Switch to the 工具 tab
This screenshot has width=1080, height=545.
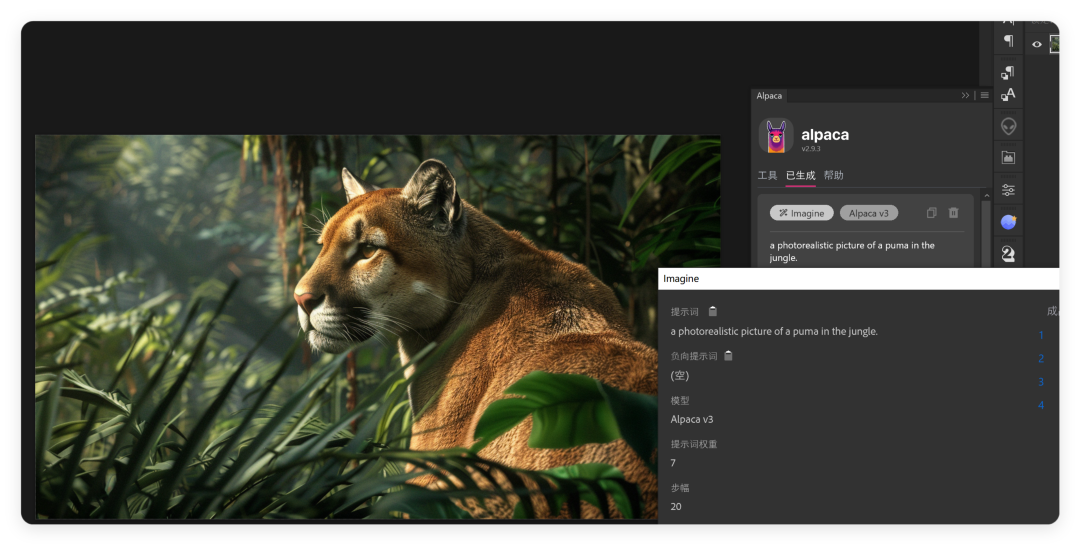pos(767,176)
